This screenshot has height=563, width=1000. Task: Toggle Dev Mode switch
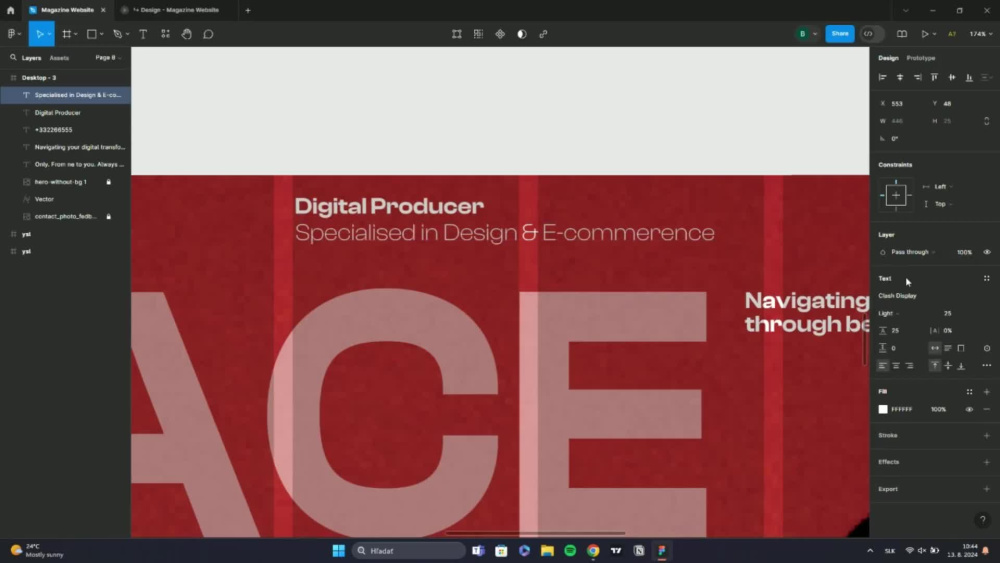(872, 34)
